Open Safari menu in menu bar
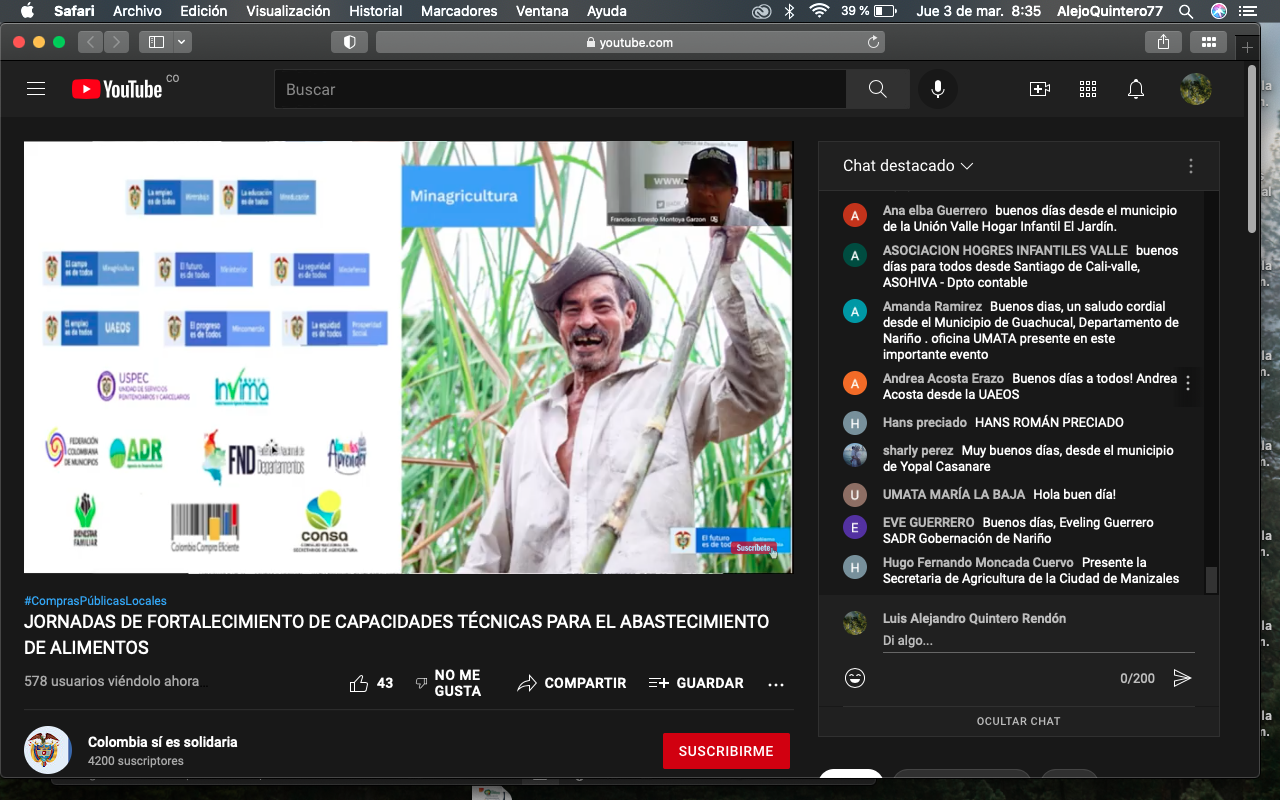Image resolution: width=1280 pixels, height=800 pixels. 75,11
